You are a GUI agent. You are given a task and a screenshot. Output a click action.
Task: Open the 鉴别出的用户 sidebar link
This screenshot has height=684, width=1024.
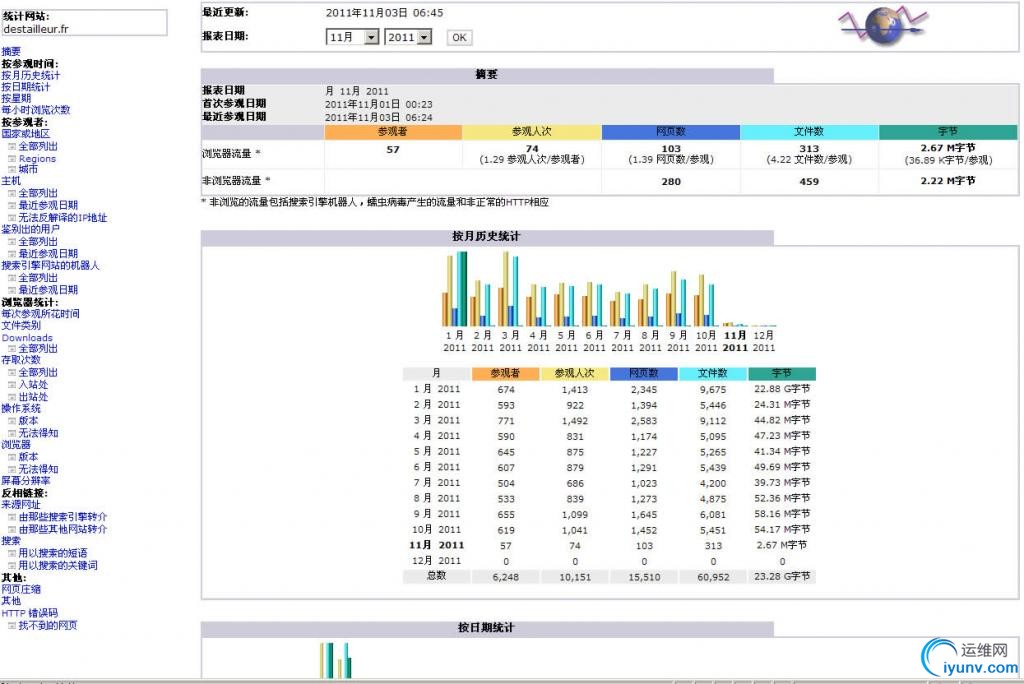31,229
